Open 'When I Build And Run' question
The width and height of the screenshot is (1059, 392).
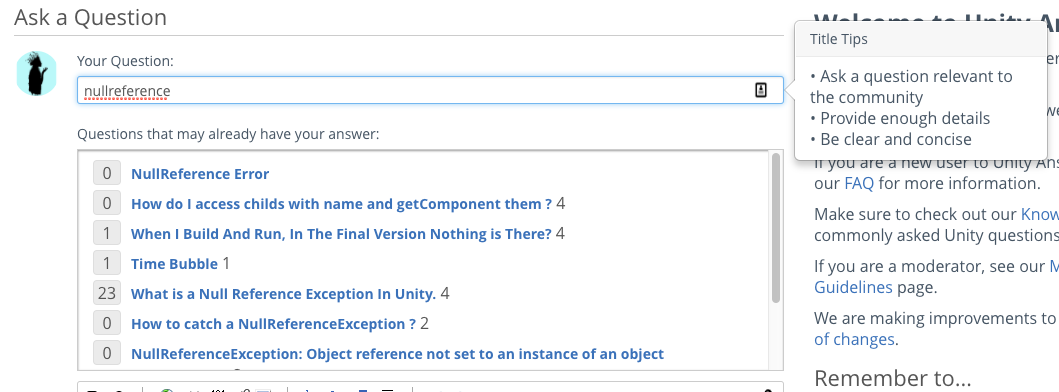click(x=341, y=234)
